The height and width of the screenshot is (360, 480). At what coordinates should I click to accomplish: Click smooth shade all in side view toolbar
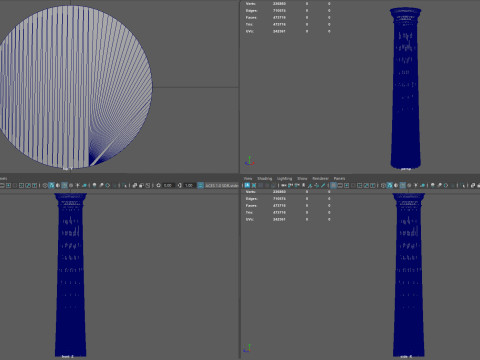point(390,185)
